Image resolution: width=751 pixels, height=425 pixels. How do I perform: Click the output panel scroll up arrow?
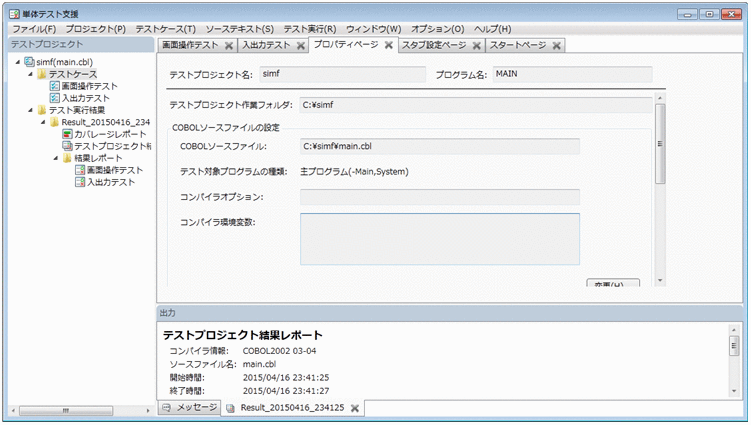734,330
